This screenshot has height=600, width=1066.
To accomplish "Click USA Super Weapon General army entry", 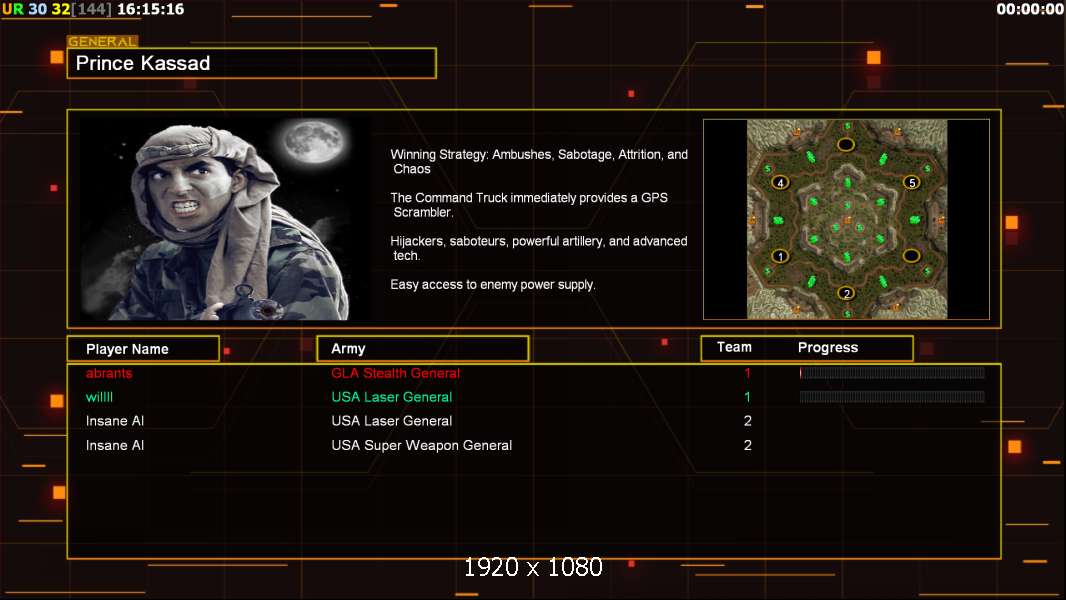I will [x=422, y=445].
